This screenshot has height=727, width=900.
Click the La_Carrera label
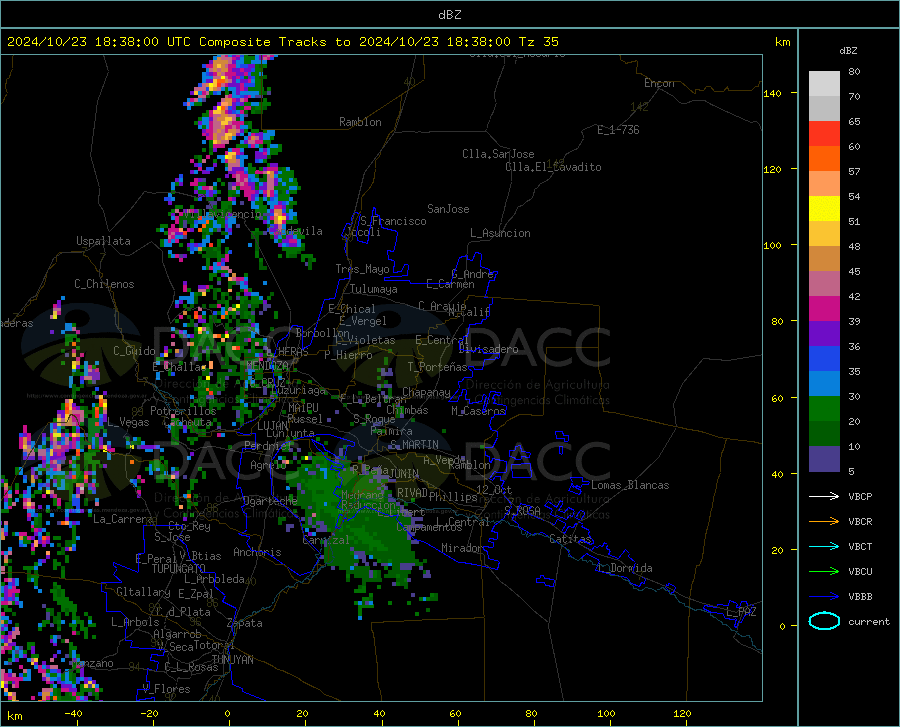click(123, 519)
